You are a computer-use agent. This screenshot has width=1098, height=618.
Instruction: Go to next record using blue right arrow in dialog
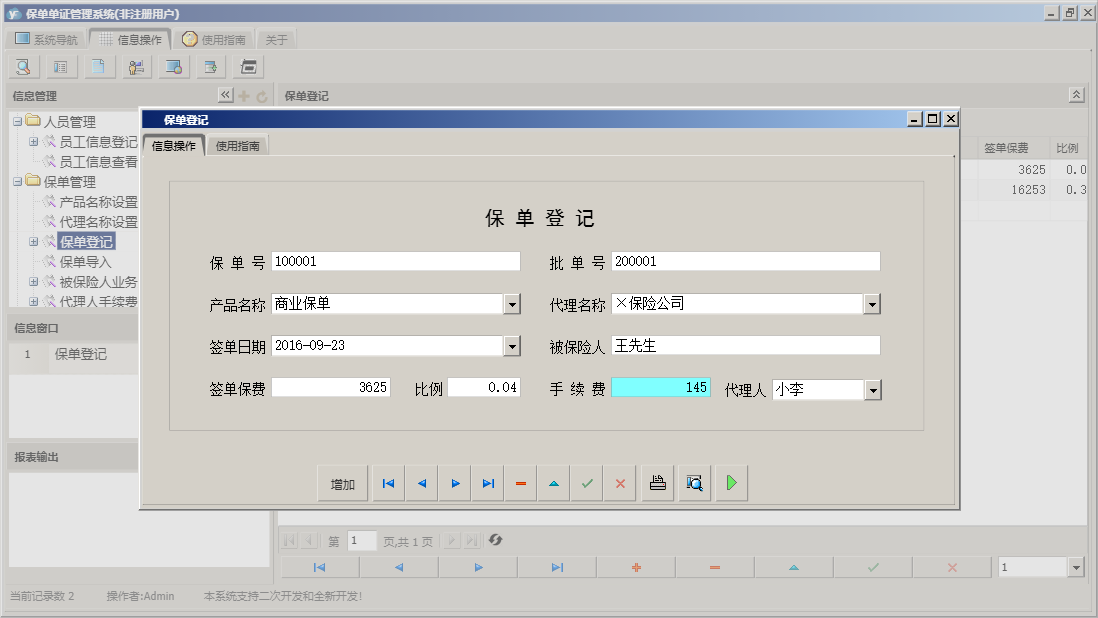[455, 484]
